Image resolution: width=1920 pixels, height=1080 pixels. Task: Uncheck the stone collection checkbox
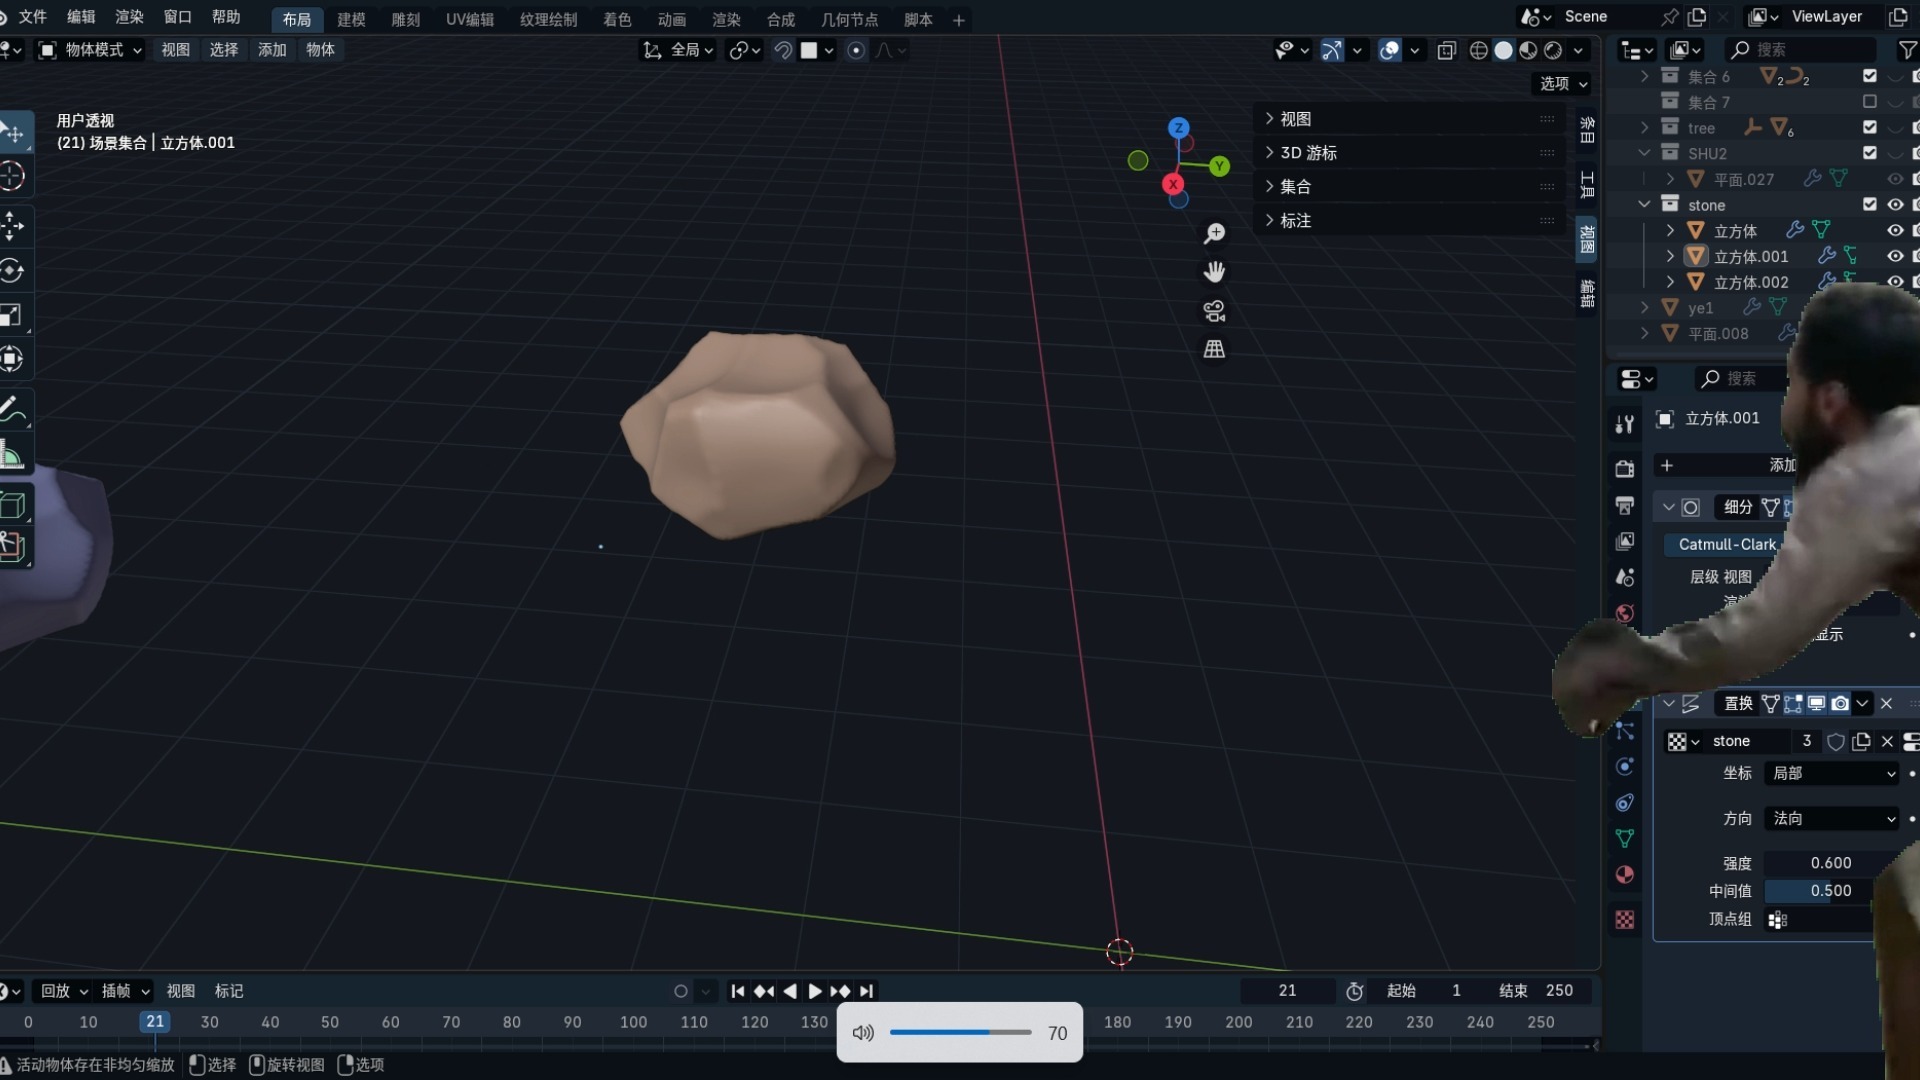click(x=1870, y=204)
